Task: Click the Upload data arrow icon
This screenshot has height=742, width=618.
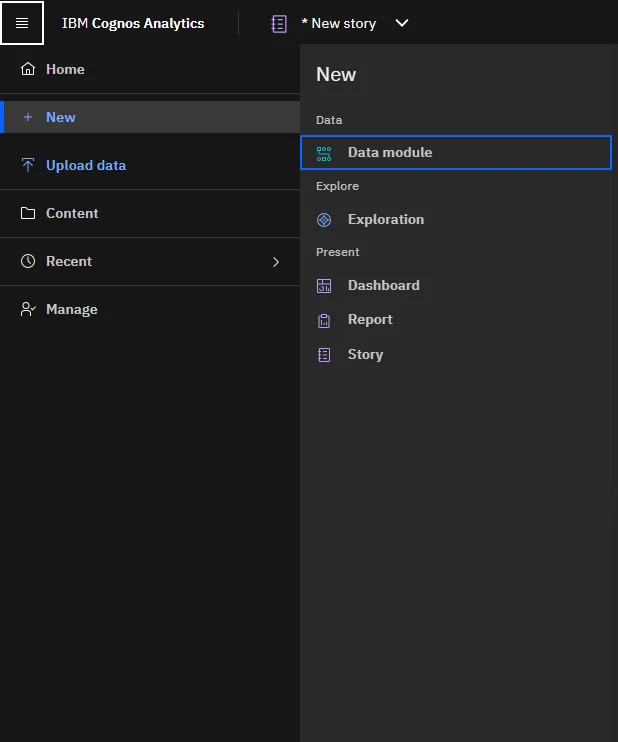Action: (28, 165)
